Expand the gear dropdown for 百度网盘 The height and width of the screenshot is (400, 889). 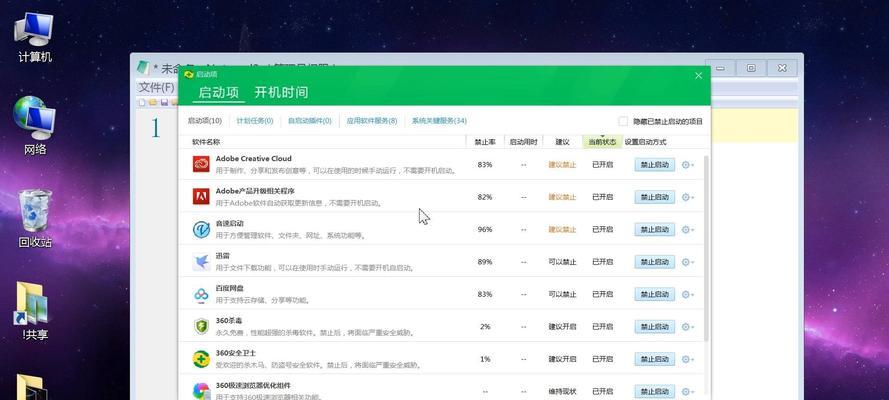click(687, 295)
